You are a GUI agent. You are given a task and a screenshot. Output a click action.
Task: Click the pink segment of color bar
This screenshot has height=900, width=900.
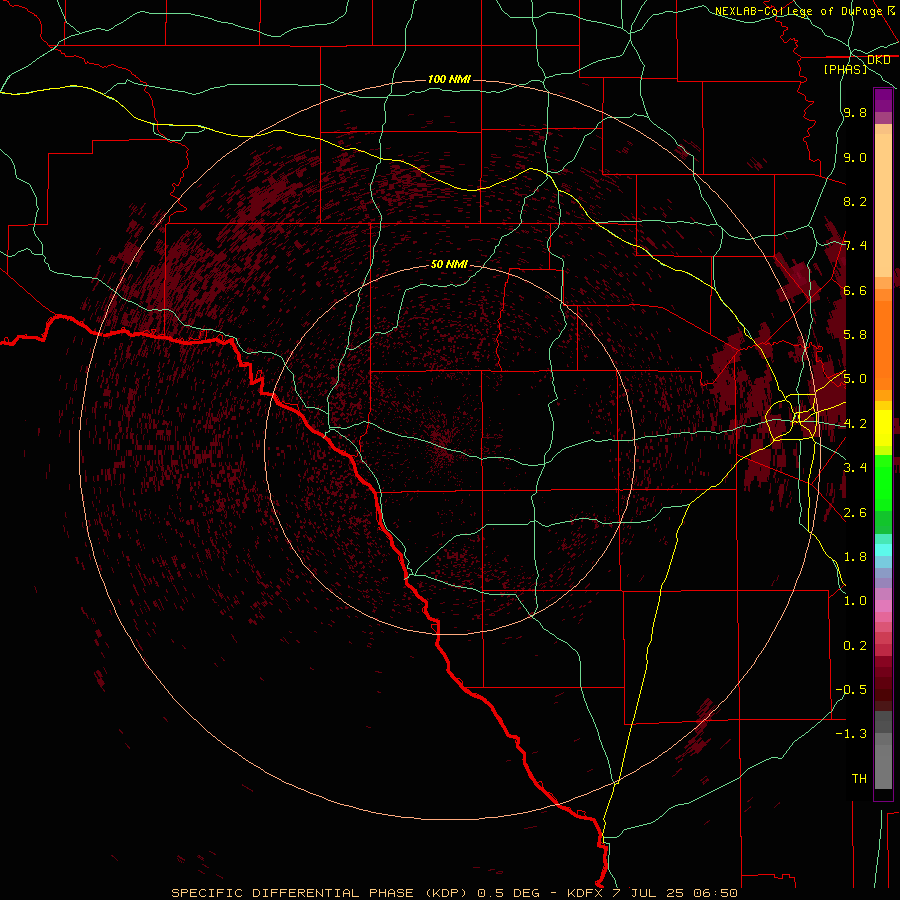883,606
